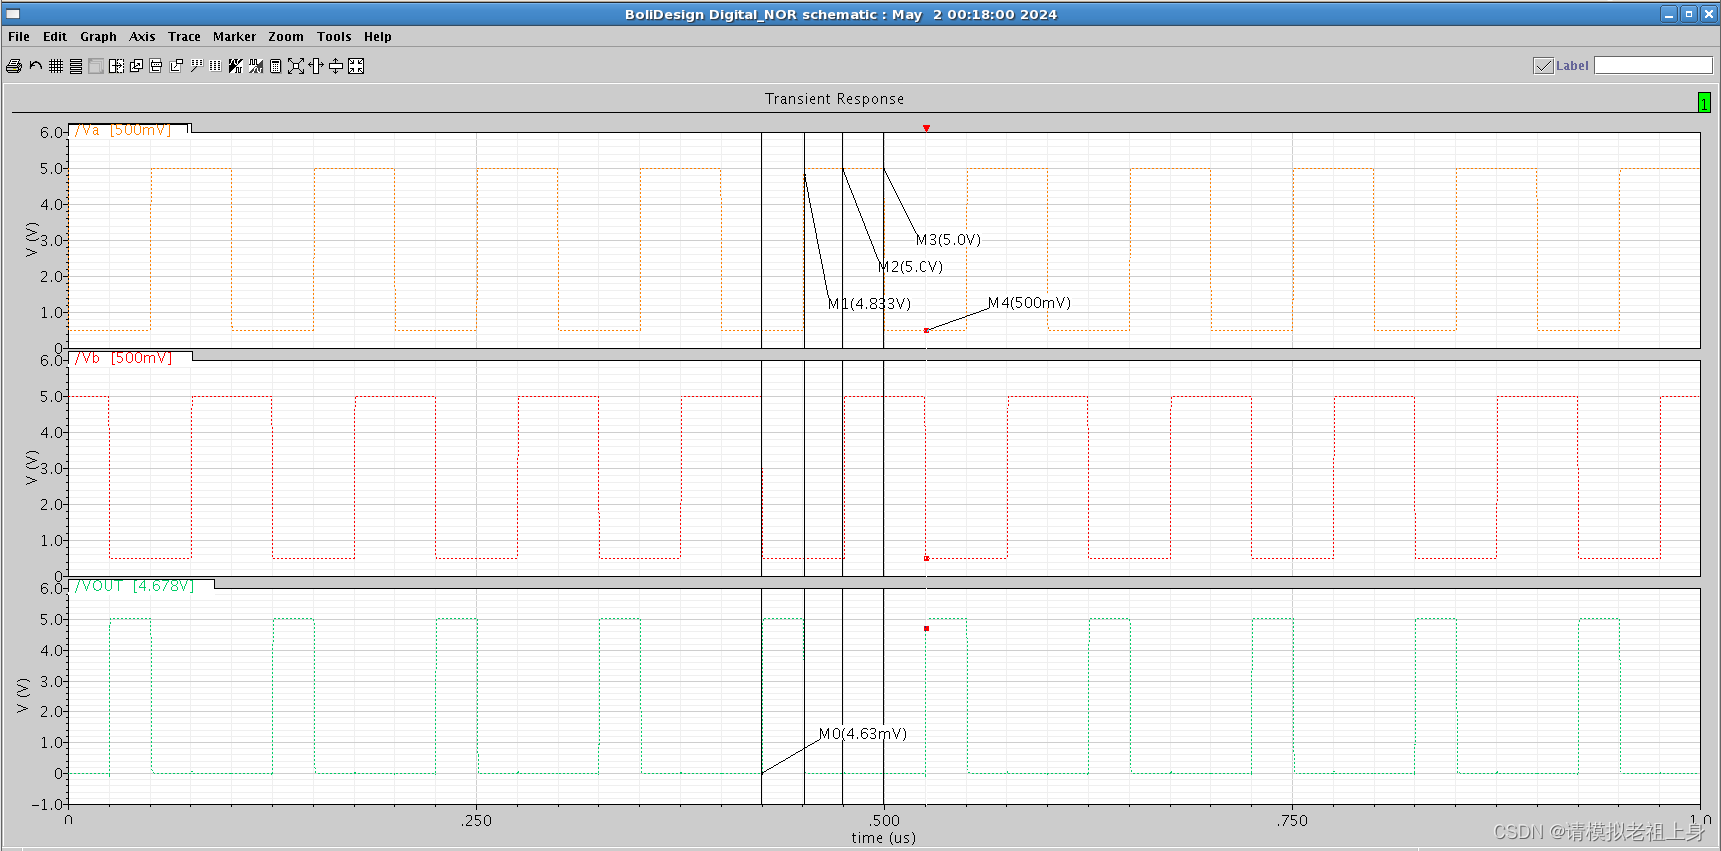1721x851 pixels.
Task: Open the Axis menu
Action: (x=142, y=37)
